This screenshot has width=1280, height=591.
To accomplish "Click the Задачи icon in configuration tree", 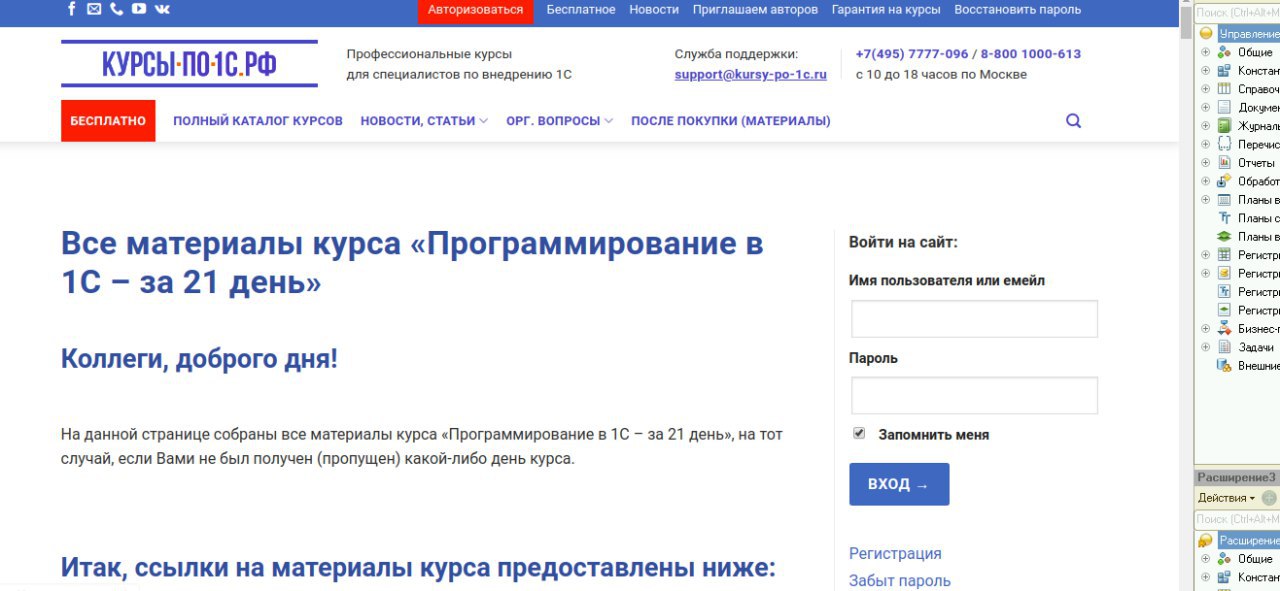I will pos(1224,347).
